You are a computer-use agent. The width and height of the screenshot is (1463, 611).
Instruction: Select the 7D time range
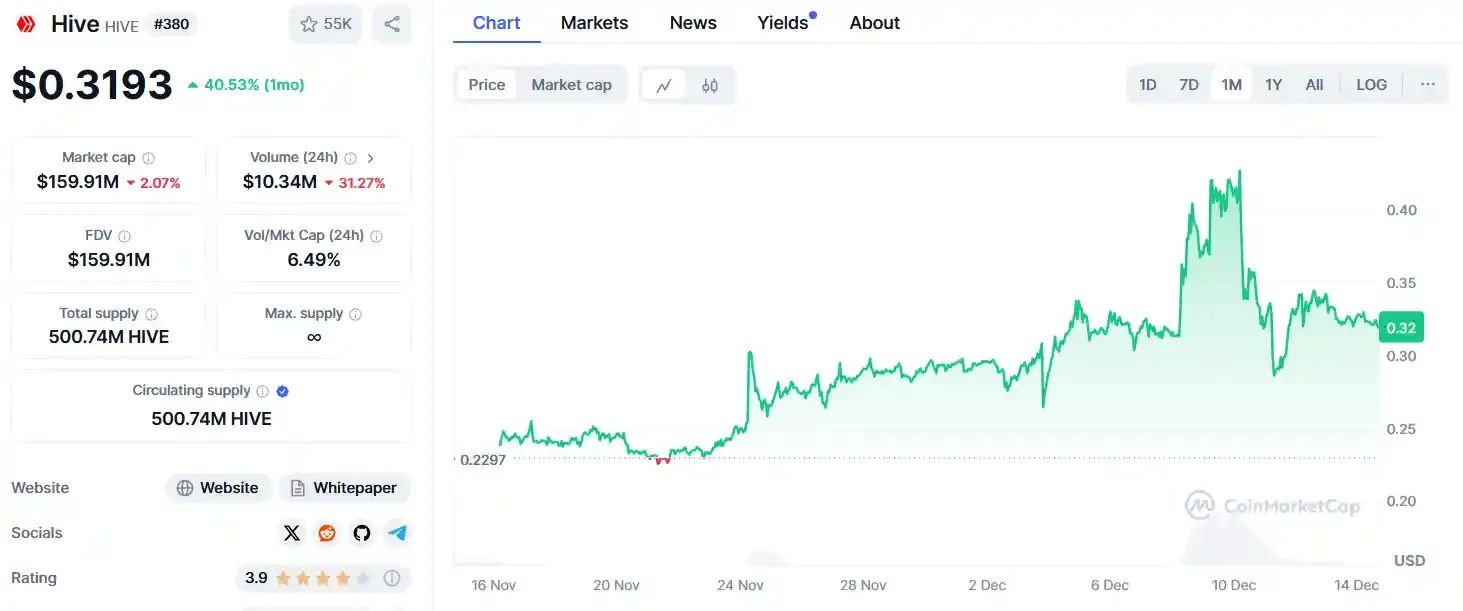pyautogui.click(x=1189, y=85)
